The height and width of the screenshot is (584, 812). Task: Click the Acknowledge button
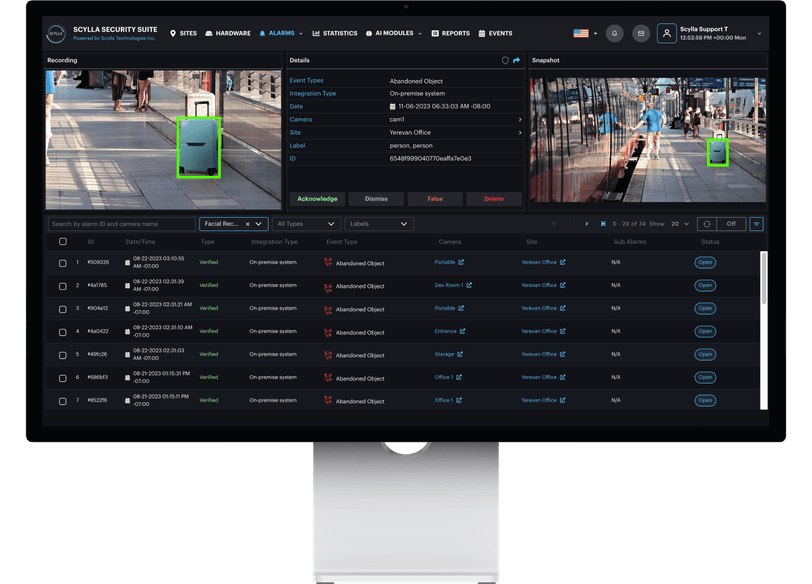tap(317, 199)
